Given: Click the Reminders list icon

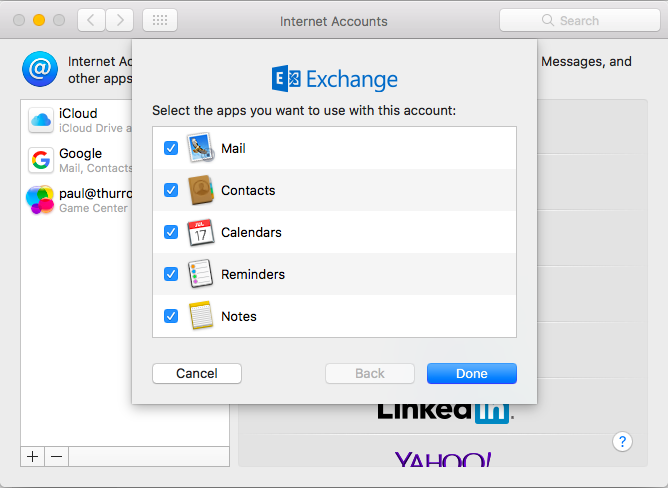Looking at the screenshot, I should click(x=201, y=274).
